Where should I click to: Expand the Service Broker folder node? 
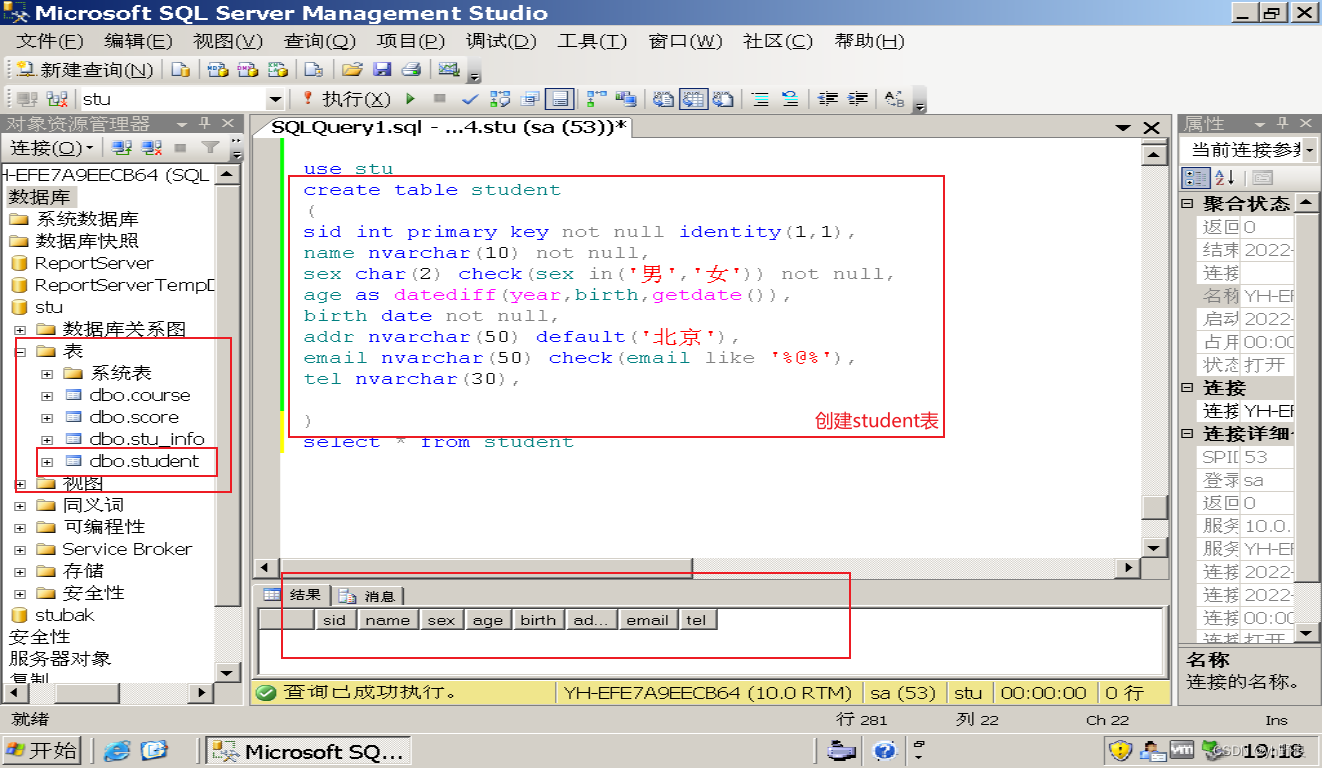[x=20, y=549]
